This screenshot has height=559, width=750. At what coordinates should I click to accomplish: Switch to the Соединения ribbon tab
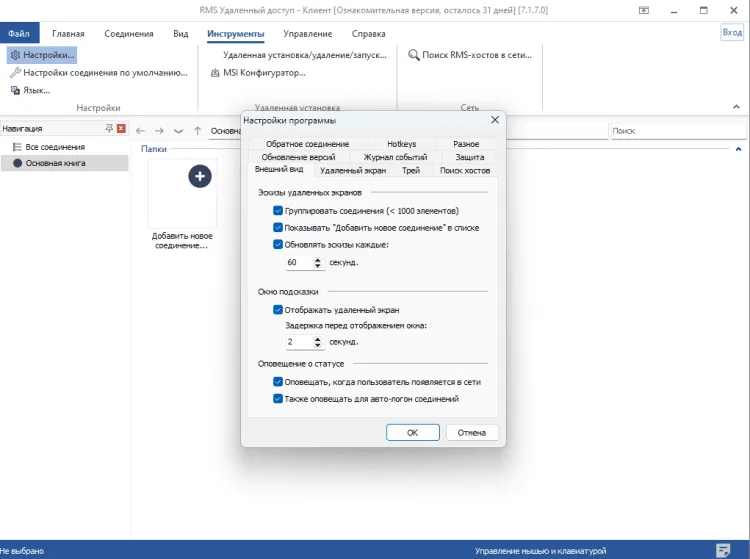coord(129,33)
